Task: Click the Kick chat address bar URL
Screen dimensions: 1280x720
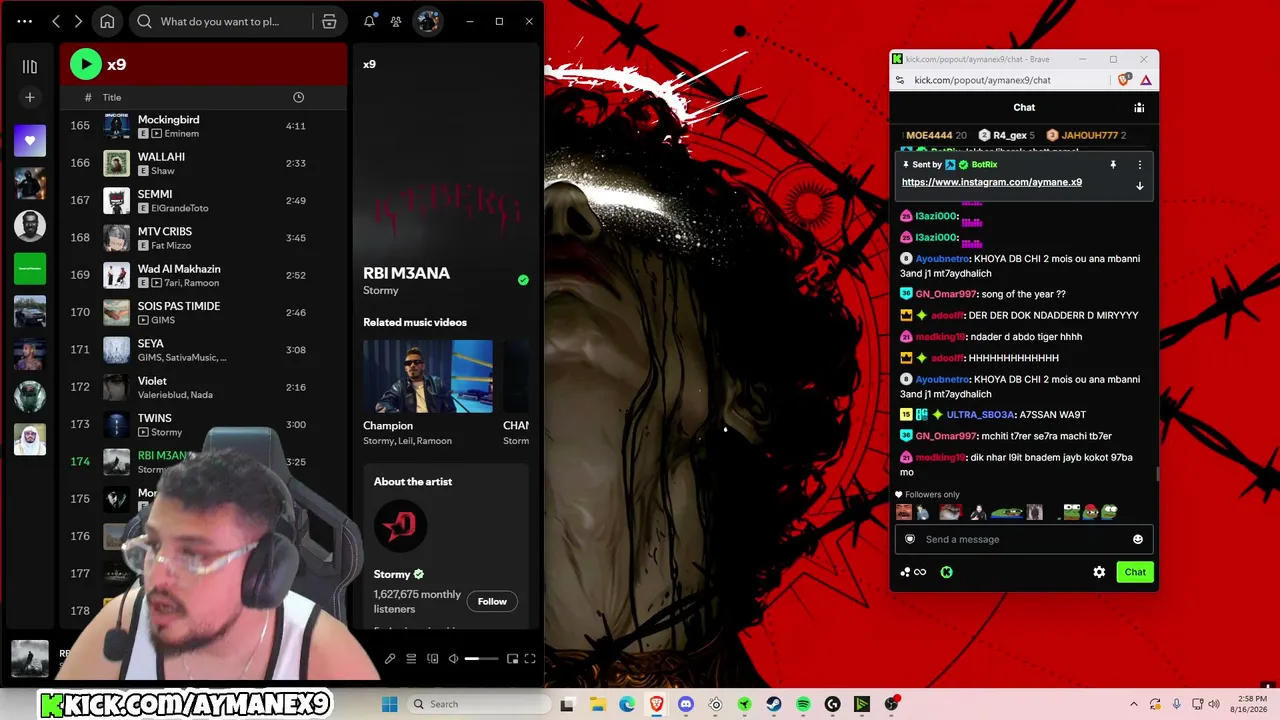Action: pyautogui.click(x=982, y=80)
